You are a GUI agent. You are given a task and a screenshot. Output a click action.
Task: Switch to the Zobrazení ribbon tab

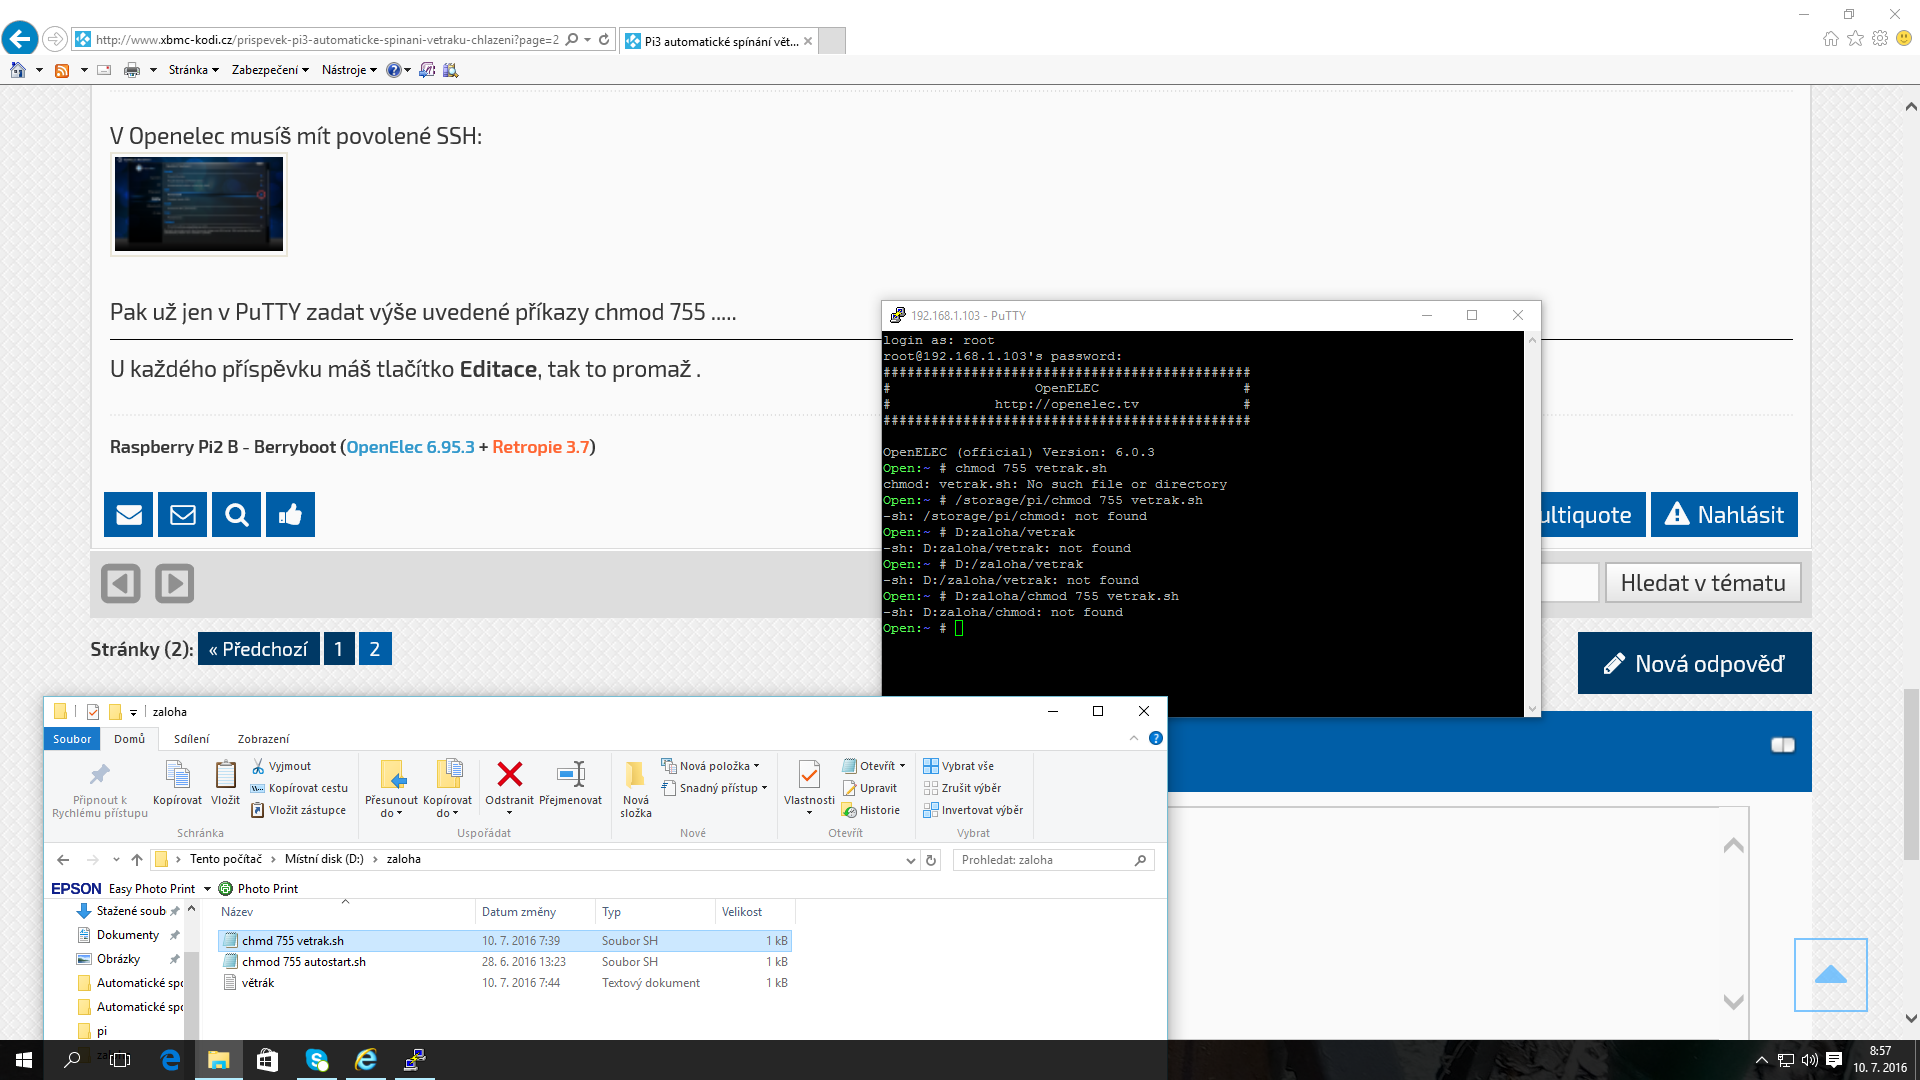click(263, 739)
